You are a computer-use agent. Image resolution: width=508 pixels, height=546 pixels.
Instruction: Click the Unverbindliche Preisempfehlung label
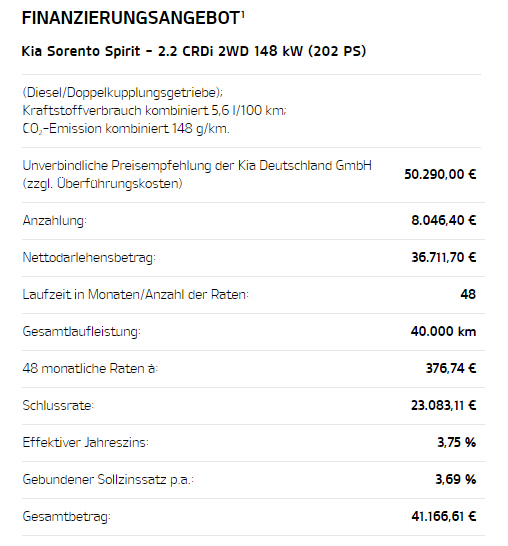tap(197, 174)
